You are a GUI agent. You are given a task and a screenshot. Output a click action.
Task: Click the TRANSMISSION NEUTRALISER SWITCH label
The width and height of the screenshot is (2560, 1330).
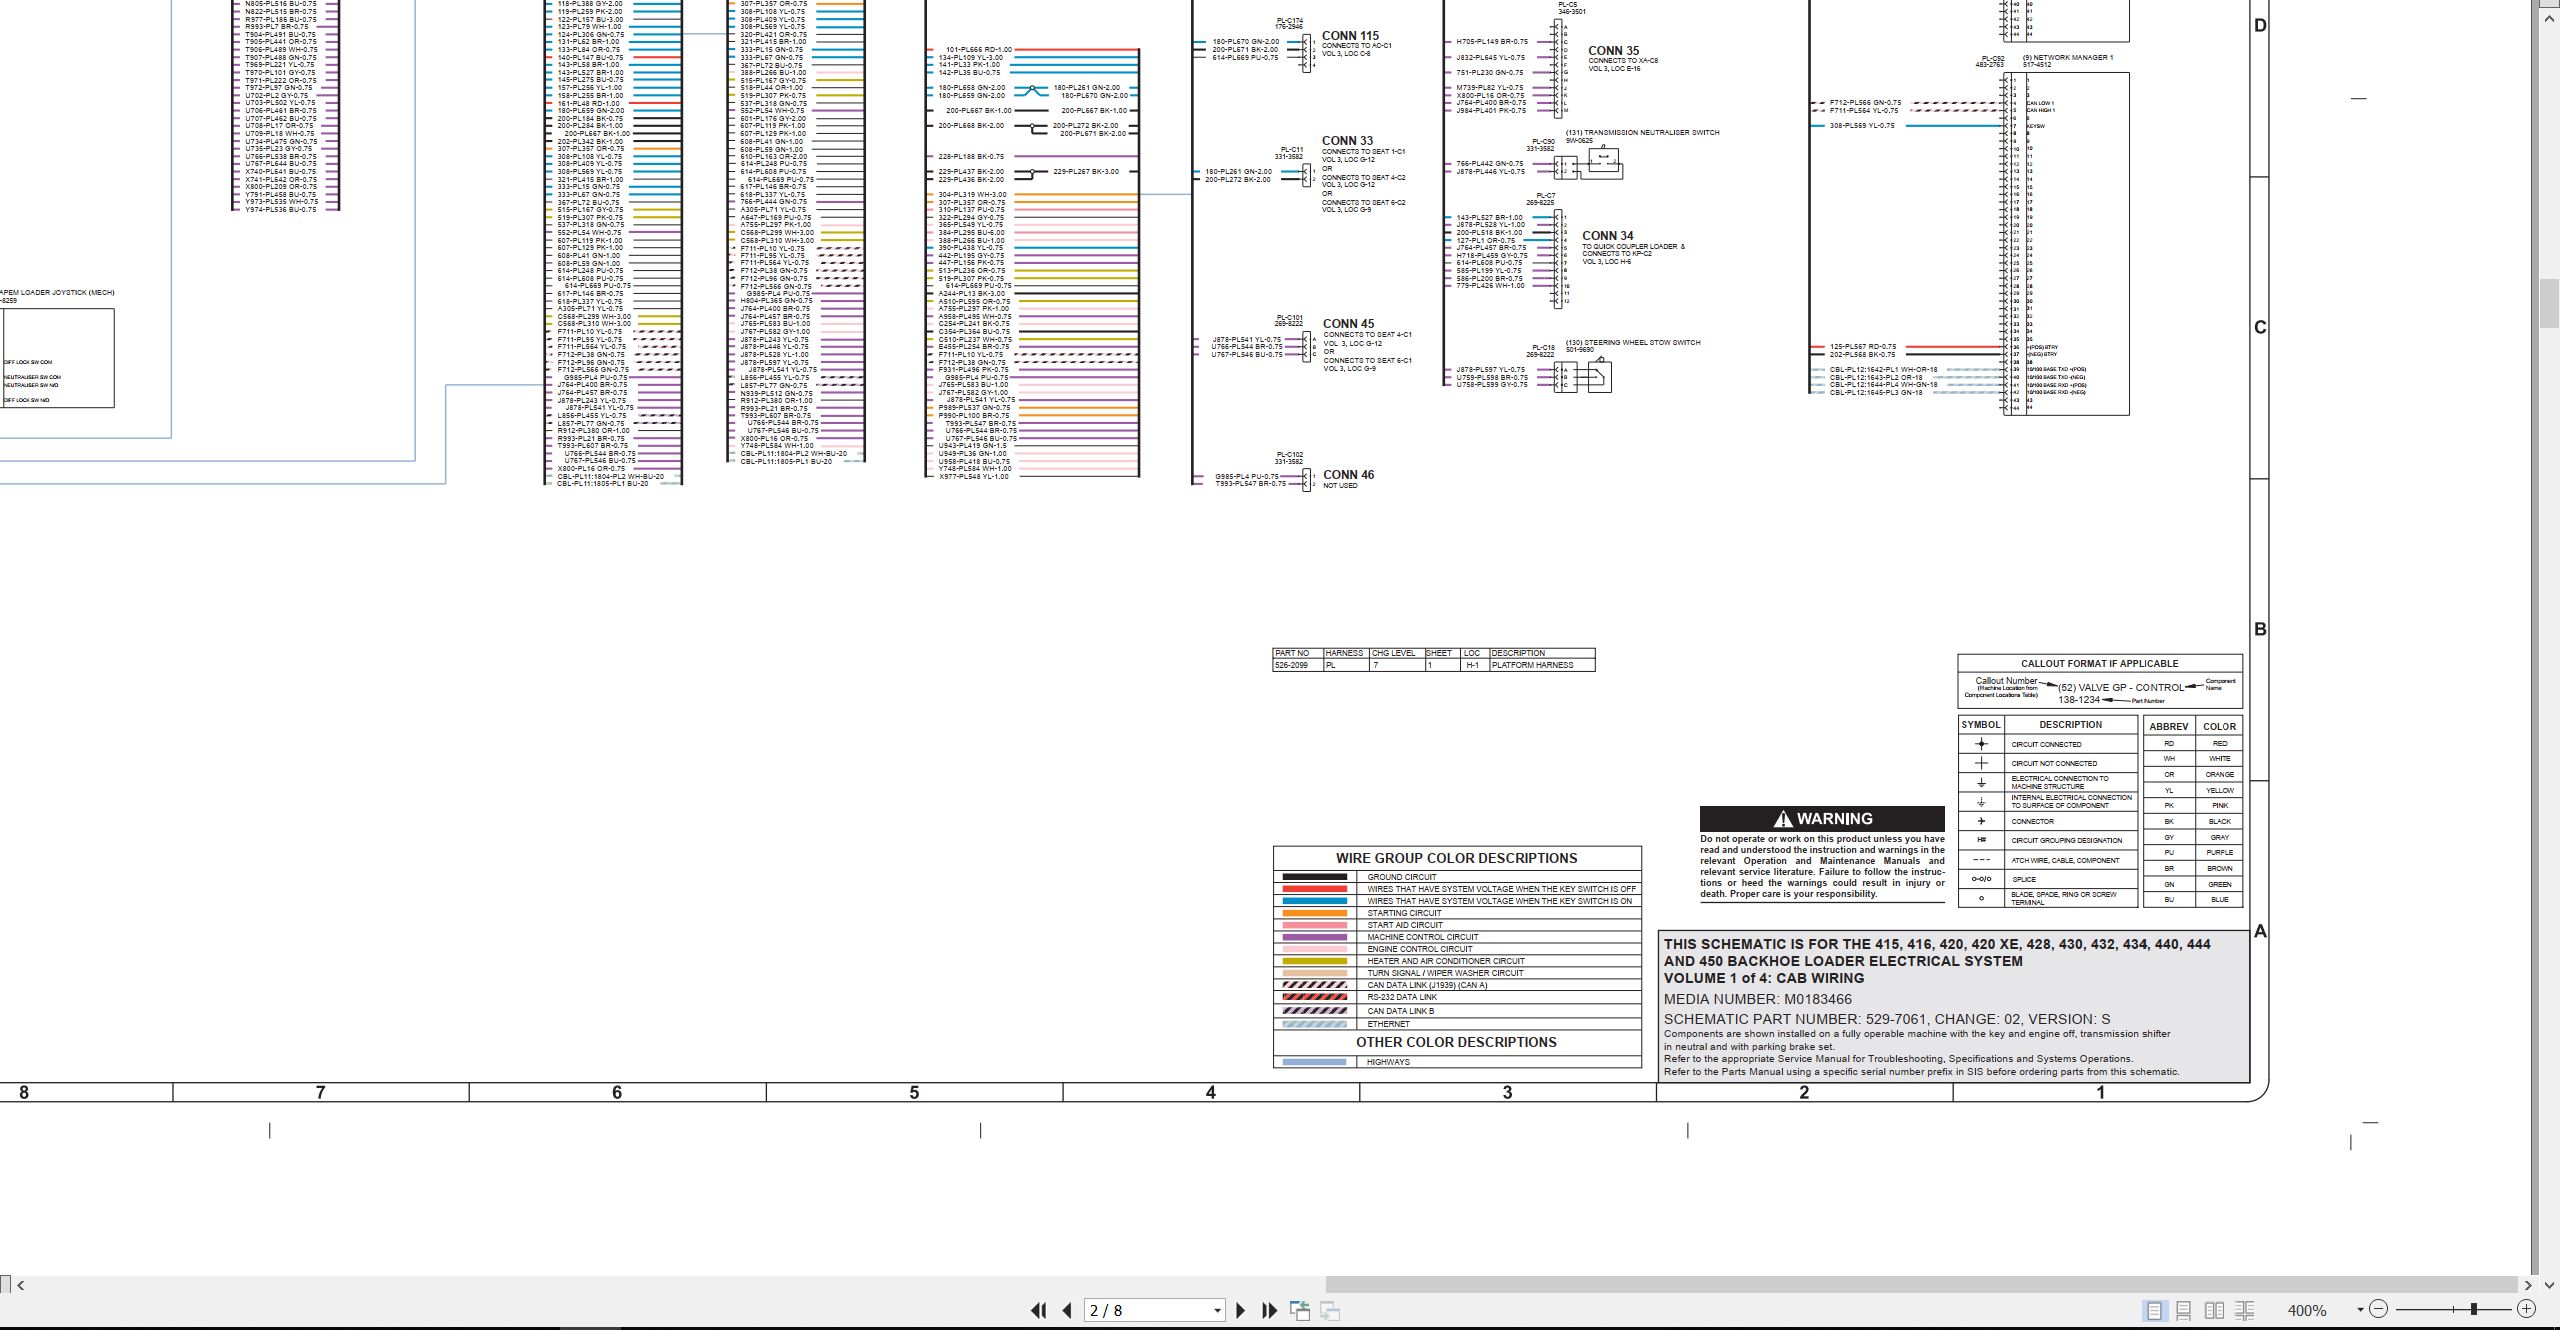pos(1642,133)
